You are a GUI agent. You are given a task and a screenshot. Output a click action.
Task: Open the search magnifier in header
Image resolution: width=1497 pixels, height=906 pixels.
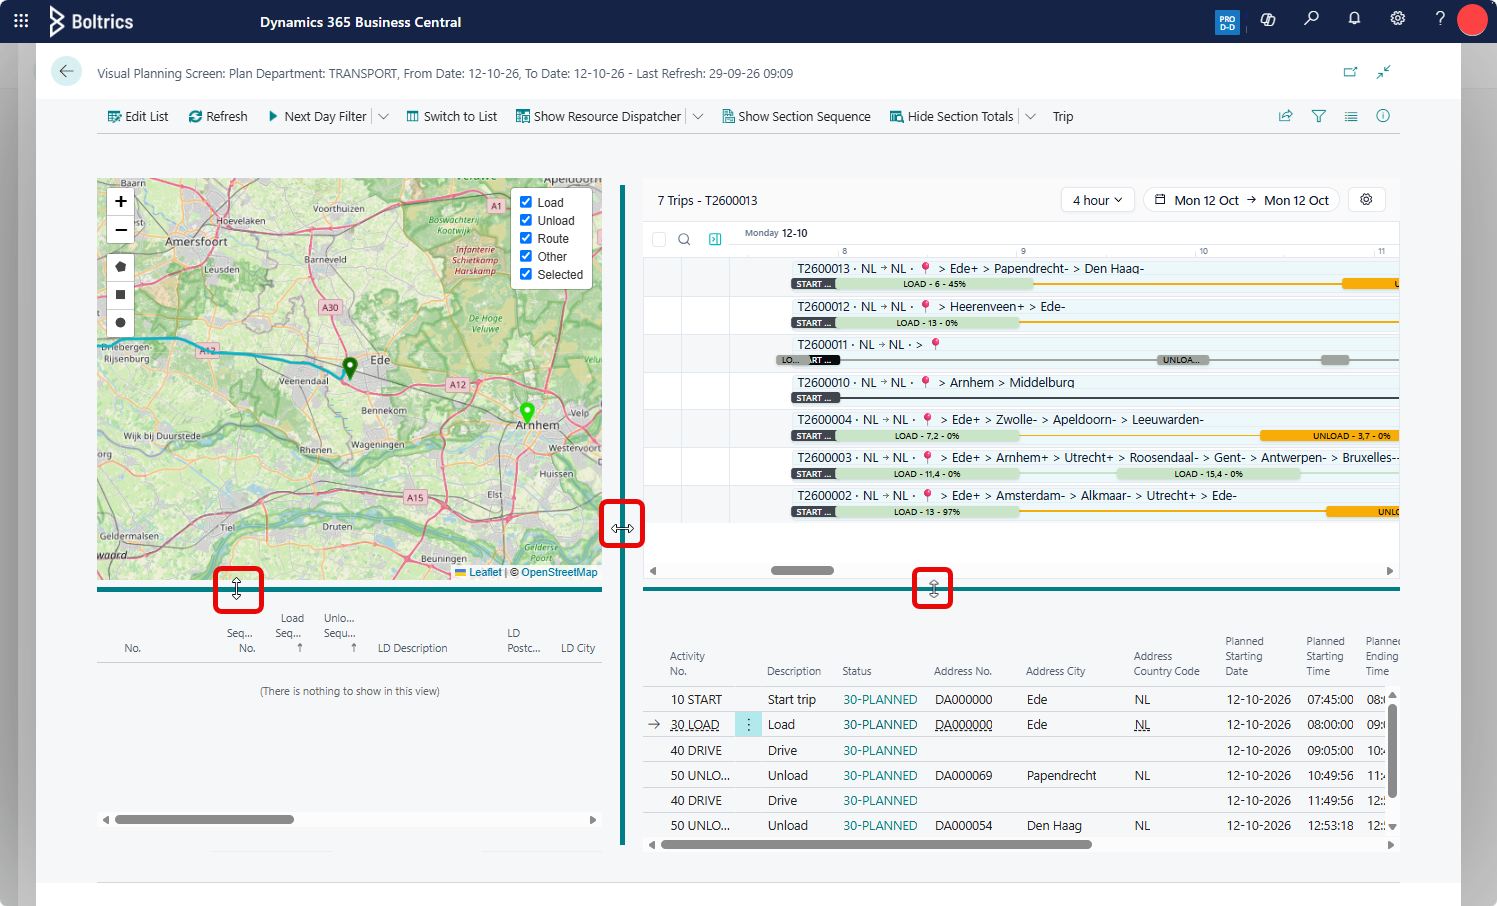click(1311, 18)
